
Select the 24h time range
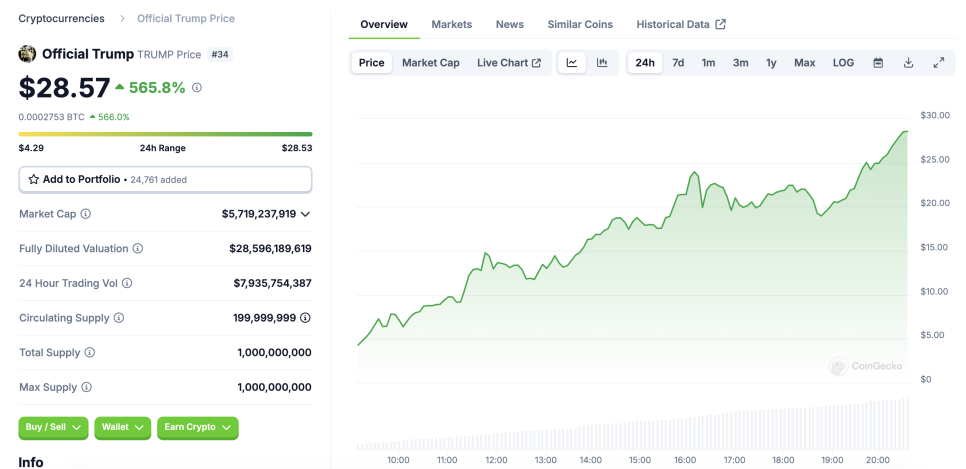coord(645,63)
